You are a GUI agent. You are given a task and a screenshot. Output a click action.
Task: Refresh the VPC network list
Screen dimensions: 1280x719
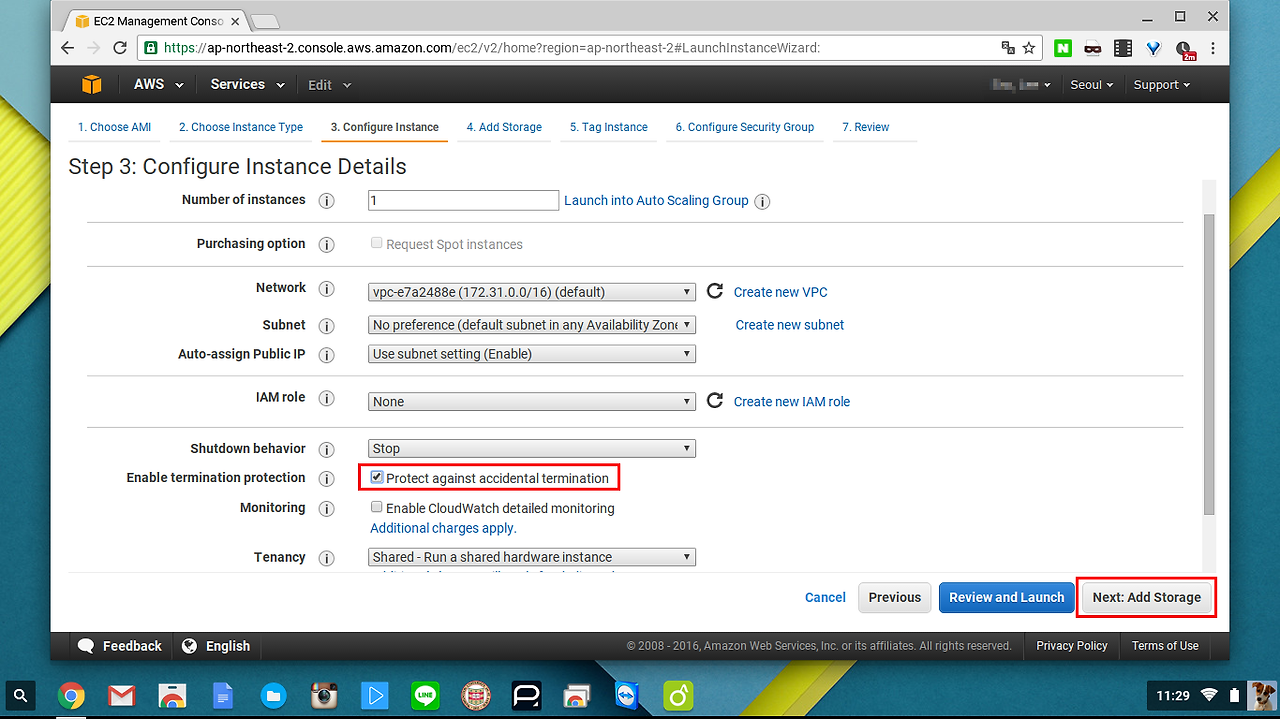pos(715,291)
